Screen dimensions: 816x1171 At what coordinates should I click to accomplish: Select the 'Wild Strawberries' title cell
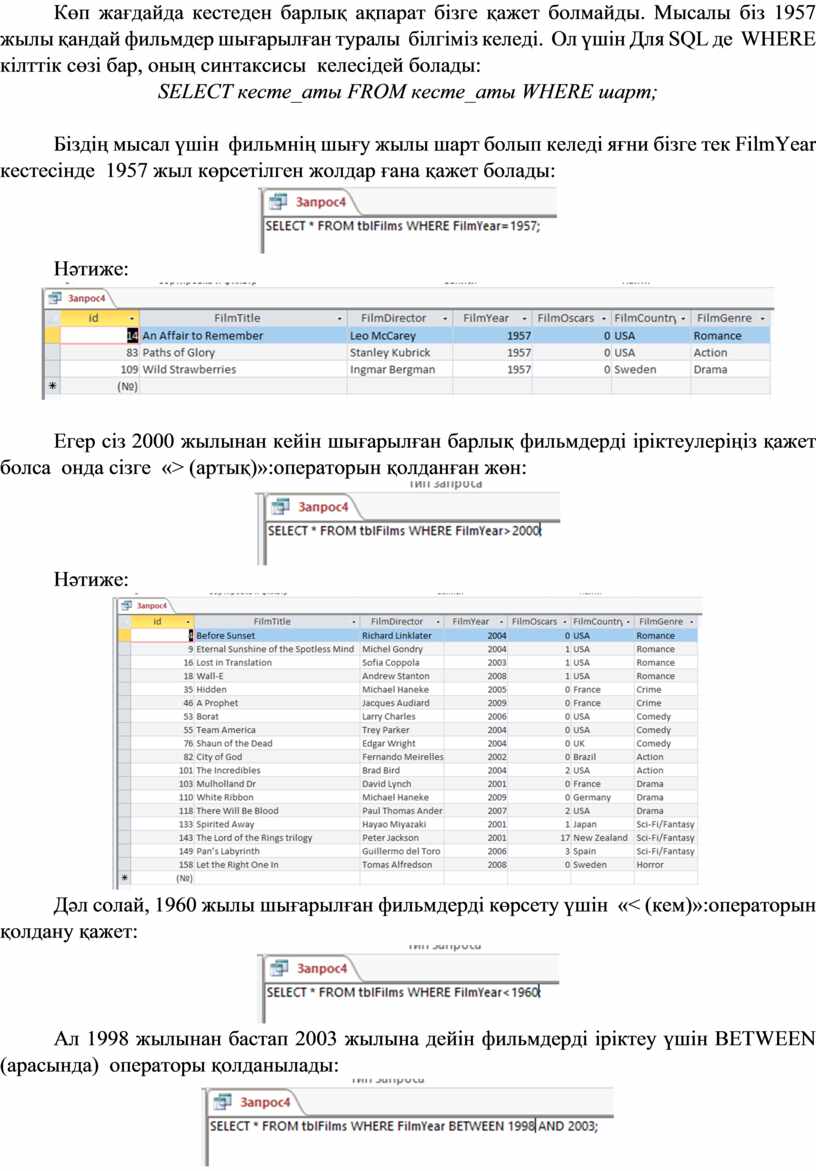(x=243, y=369)
